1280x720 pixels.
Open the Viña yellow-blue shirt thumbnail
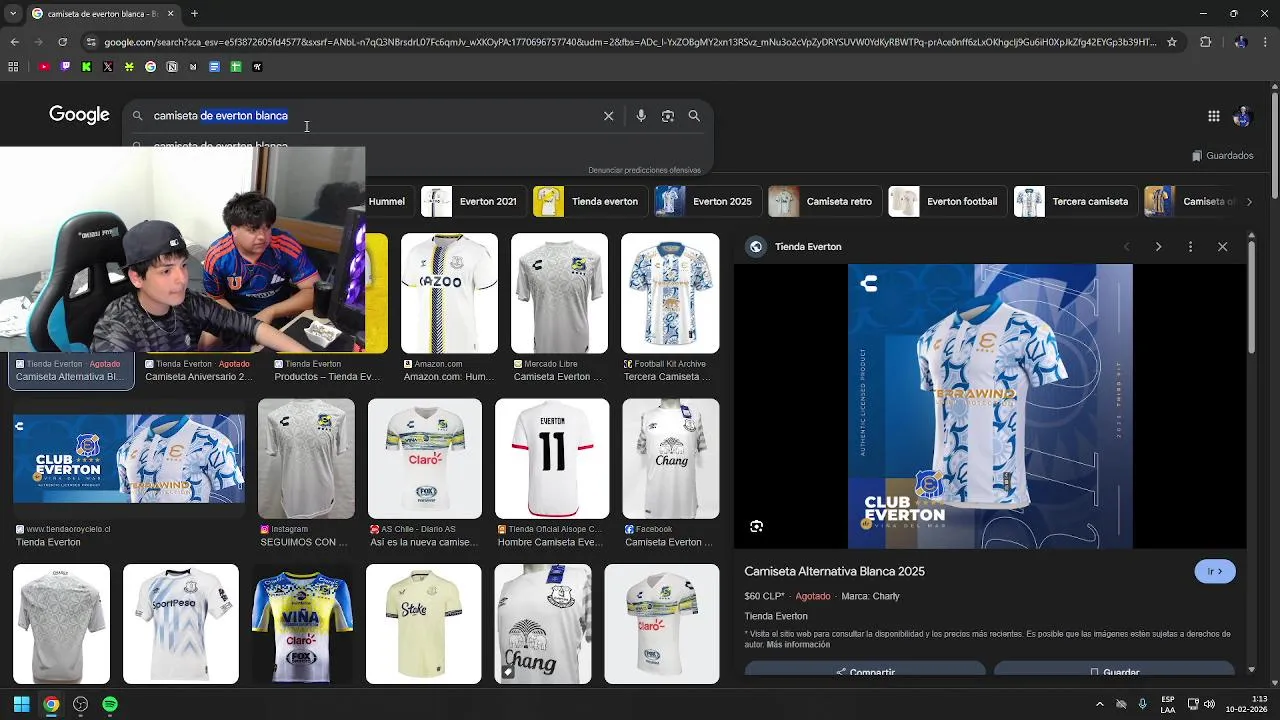[x=302, y=624]
